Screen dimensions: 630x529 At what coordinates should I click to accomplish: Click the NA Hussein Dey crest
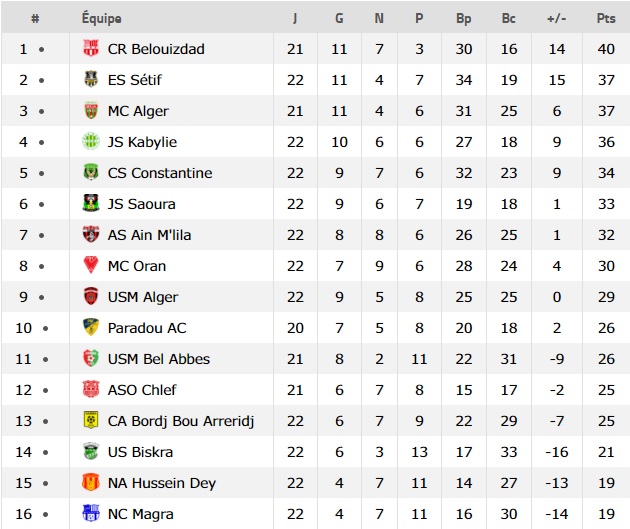pyautogui.click(x=91, y=482)
